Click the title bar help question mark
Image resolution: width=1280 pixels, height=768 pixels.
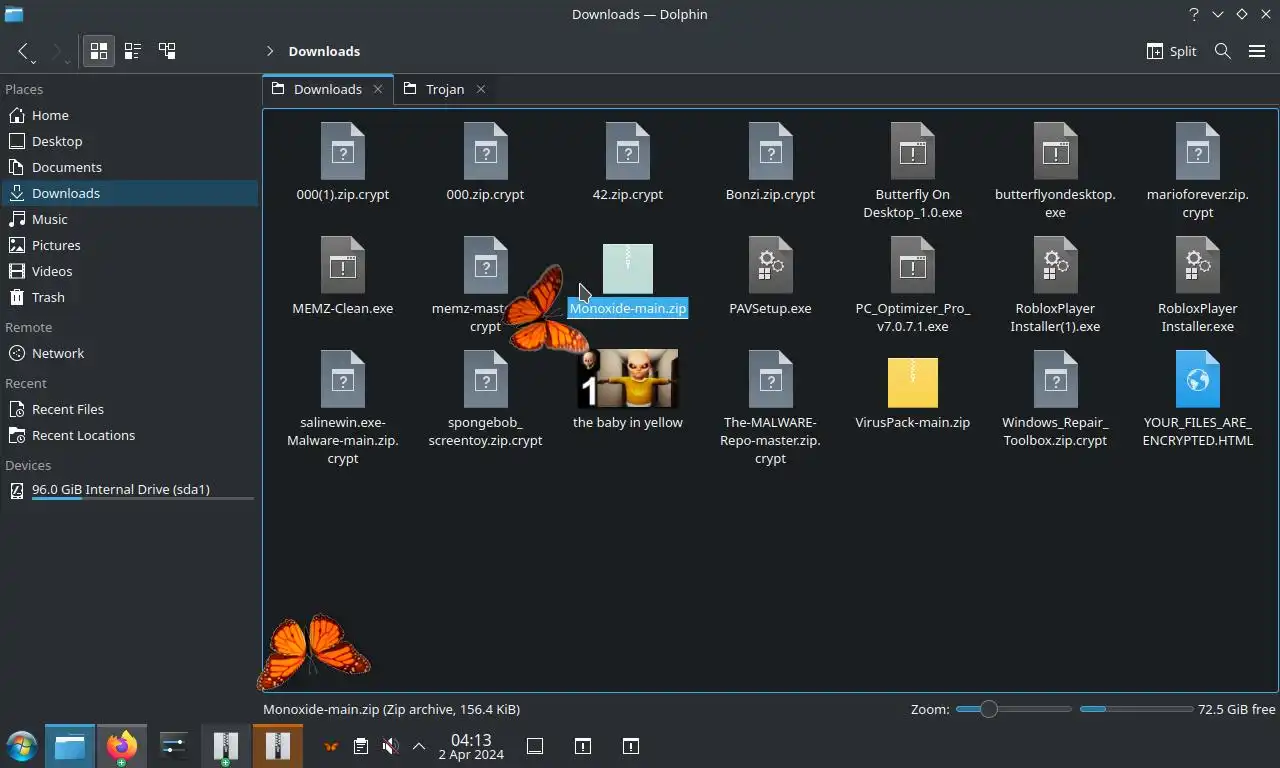click(x=1194, y=14)
